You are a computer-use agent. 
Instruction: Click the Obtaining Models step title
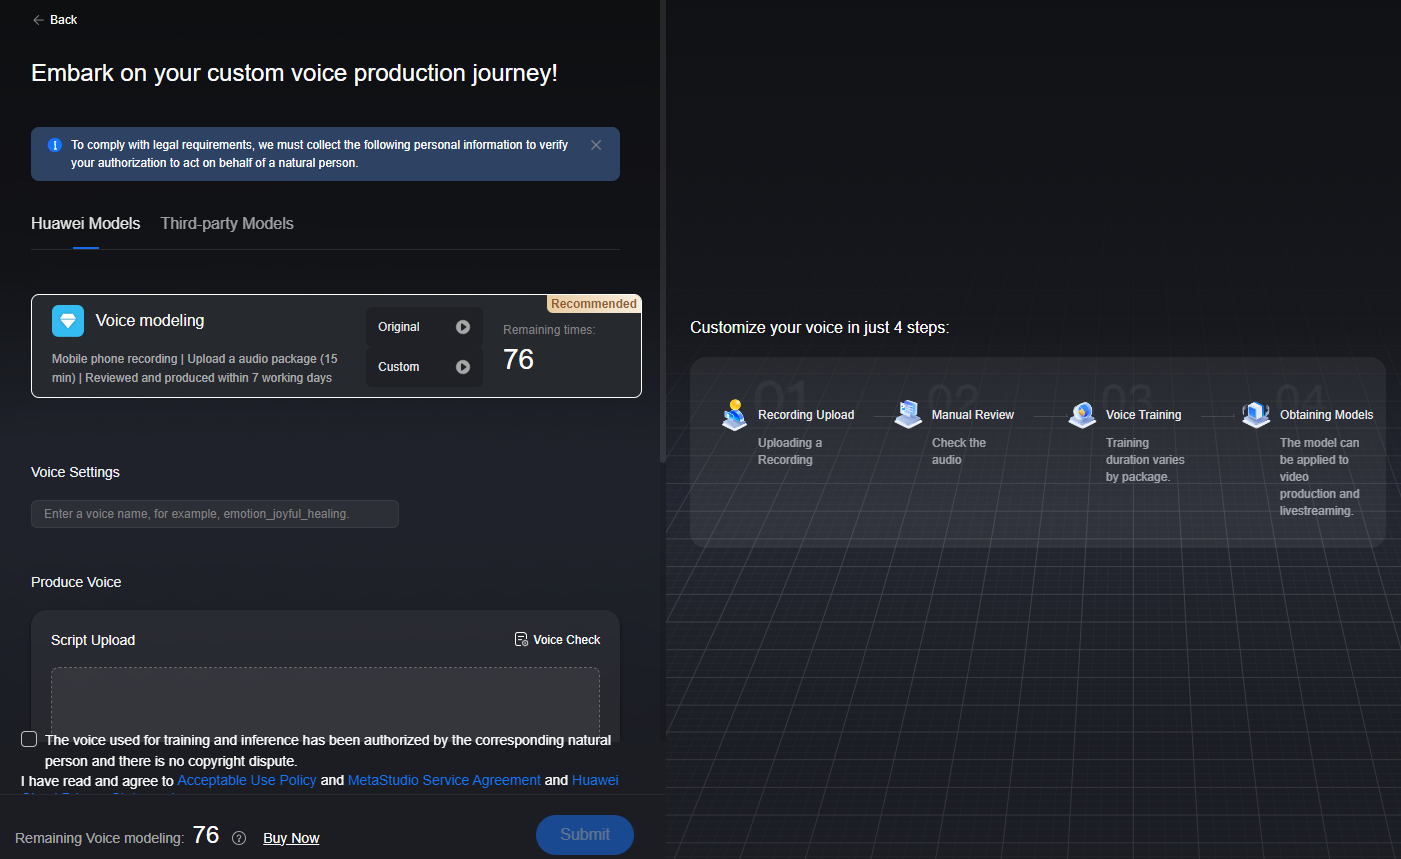(x=1326, y=415)
